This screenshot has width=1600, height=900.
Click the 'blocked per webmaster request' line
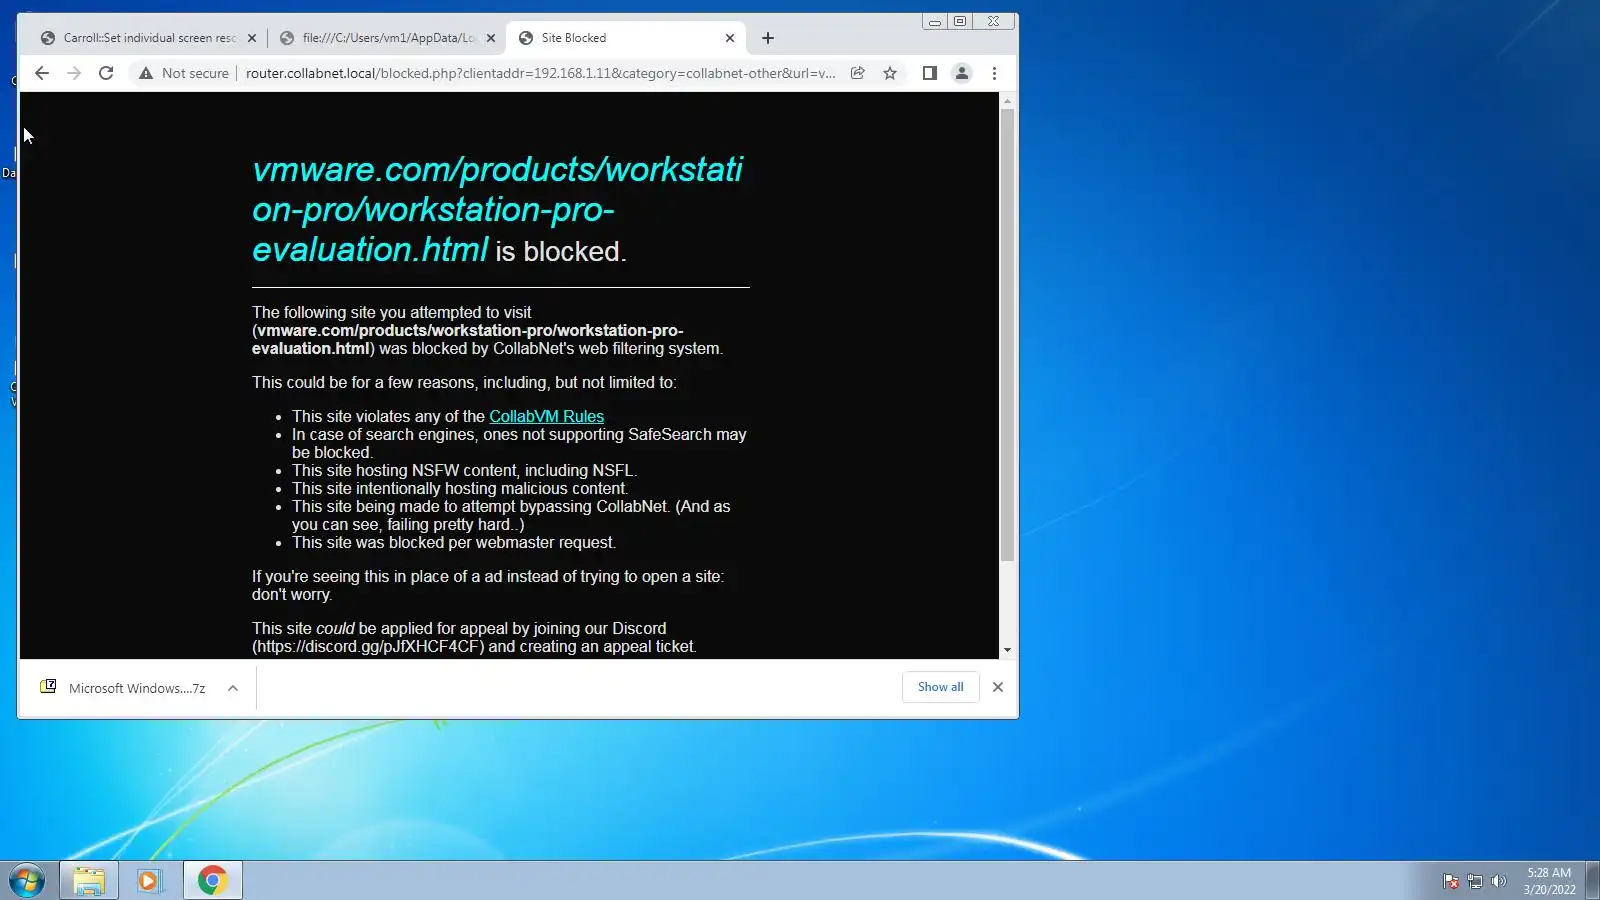pyautogui.click(x=454, y=542)
